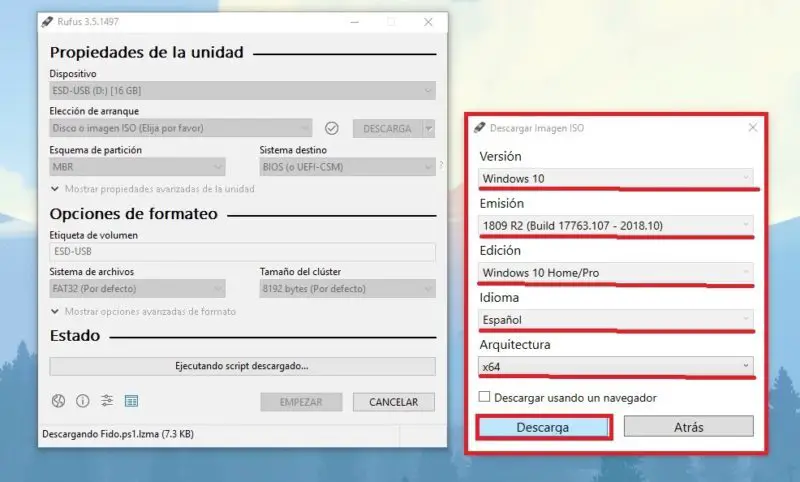Open the Sistema destino BIOS dropdown
This screenshot has width=800, height=482.
click(347, 167)
